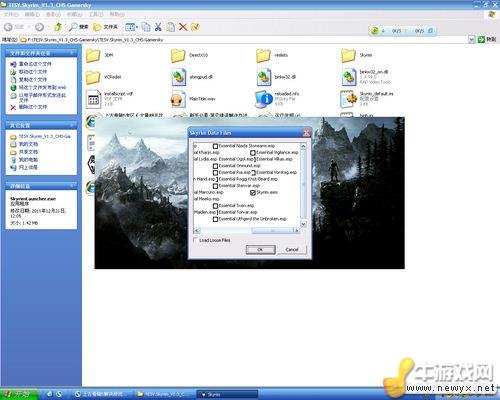Open the fifth menu in Explorer menu bar
500x400 pixels.
tap(96, 14)
